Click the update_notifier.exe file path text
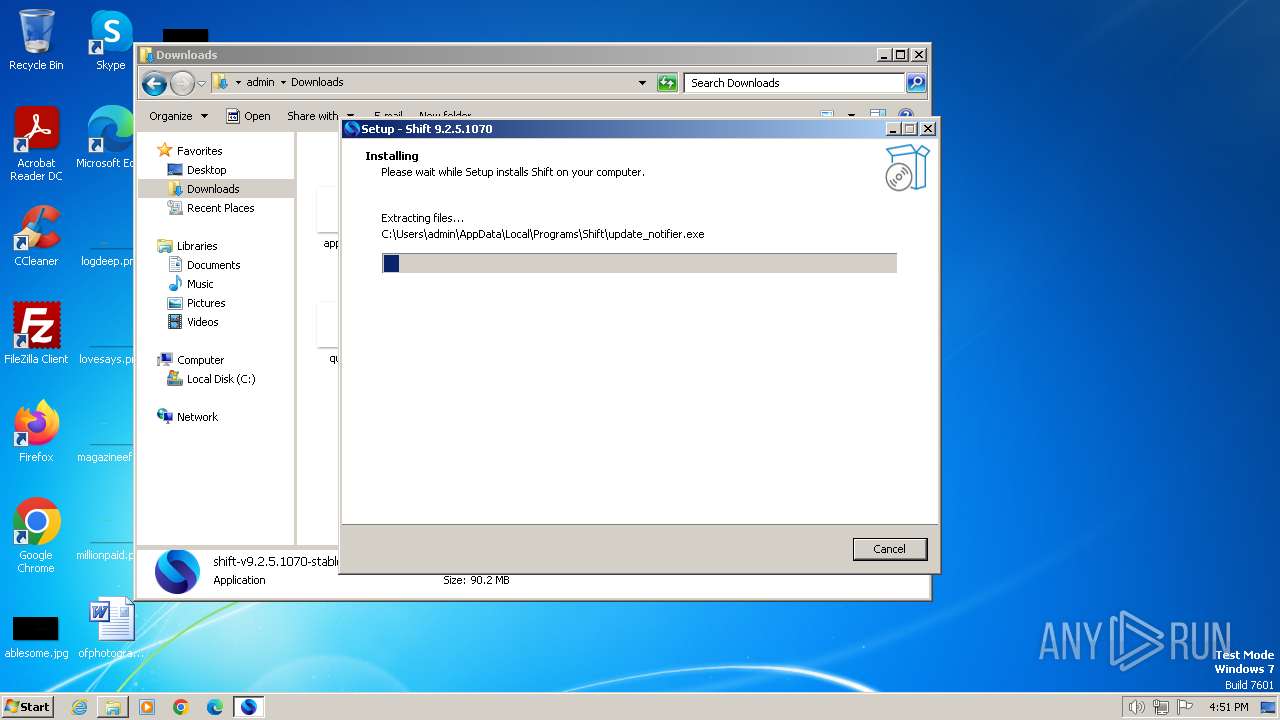 [x=542, y=234]
